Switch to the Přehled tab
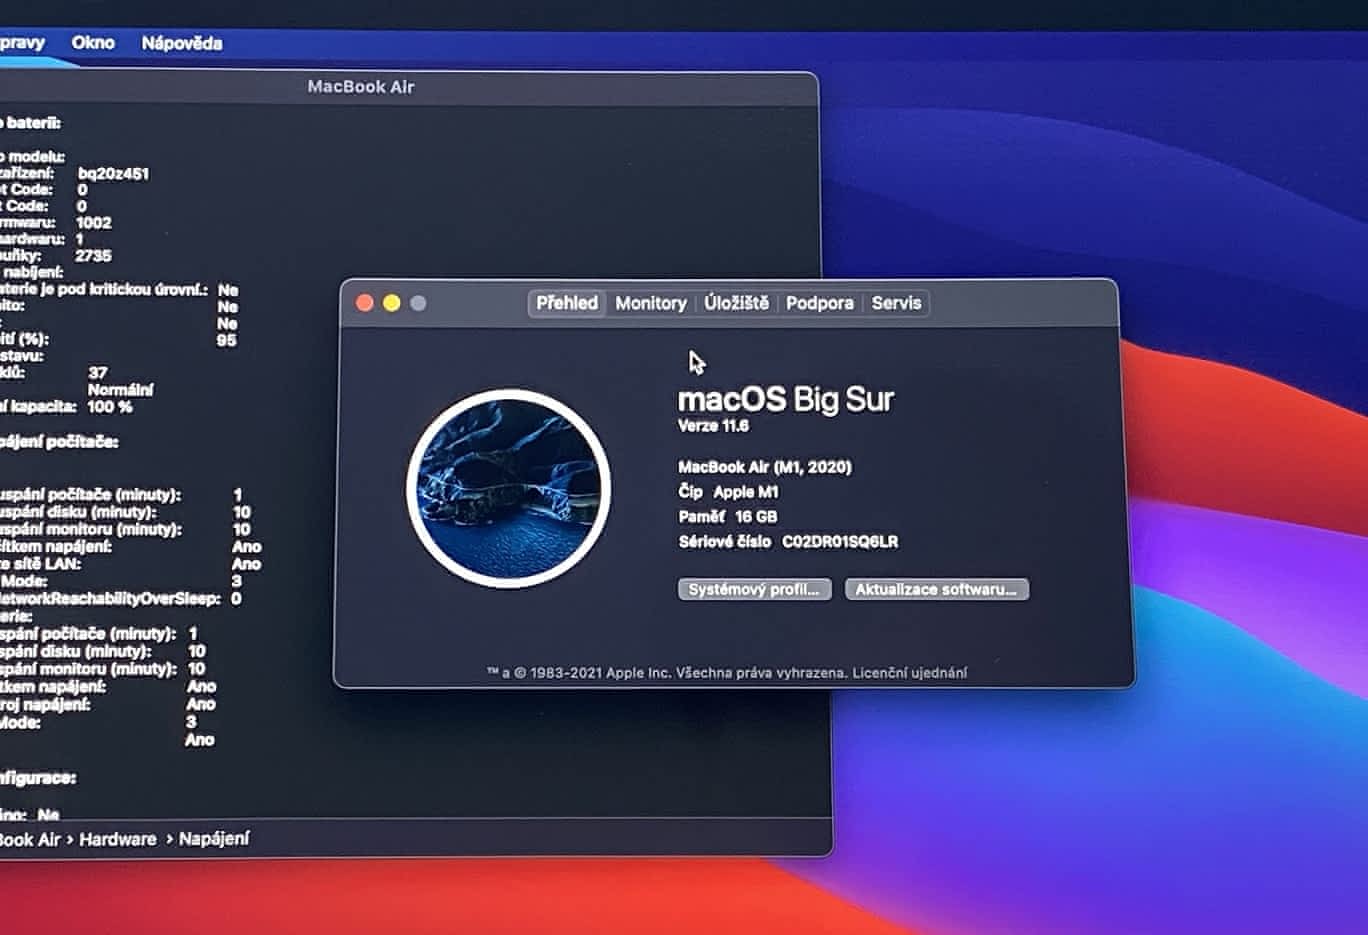The image size is (1368, 935). [x=567, y=303]
